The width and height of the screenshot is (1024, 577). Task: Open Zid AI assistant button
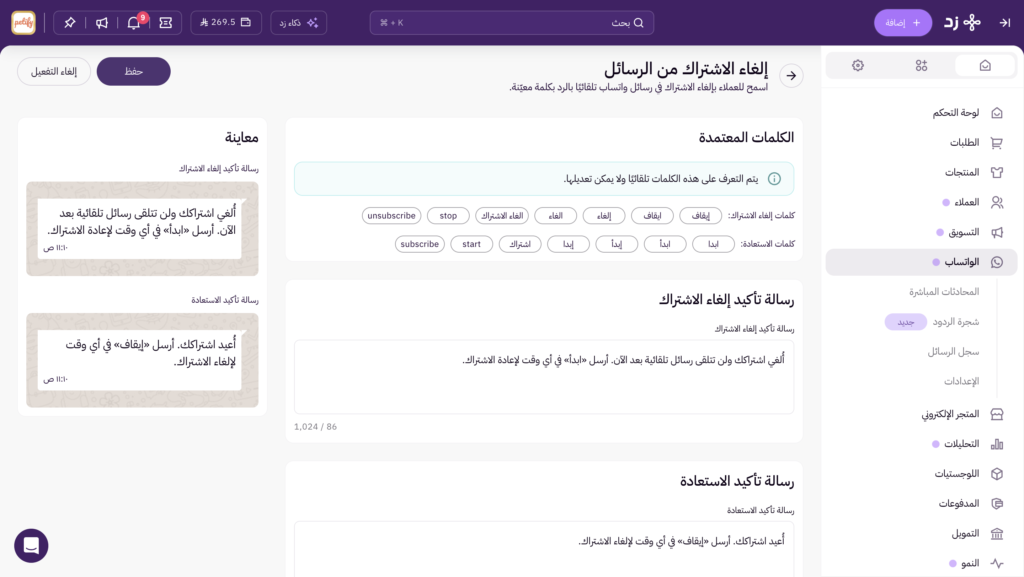[298, 23]
